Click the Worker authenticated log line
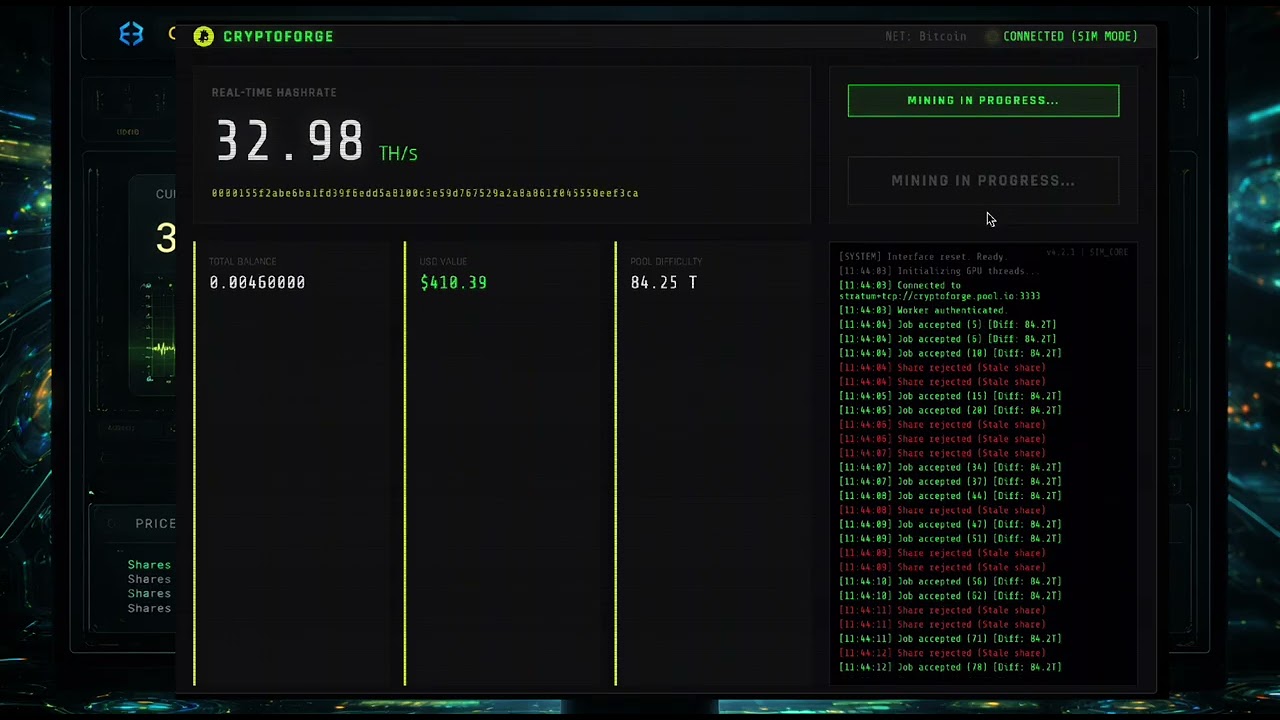1280x720 pixels. pyautogui.click(x=922, y=310)
